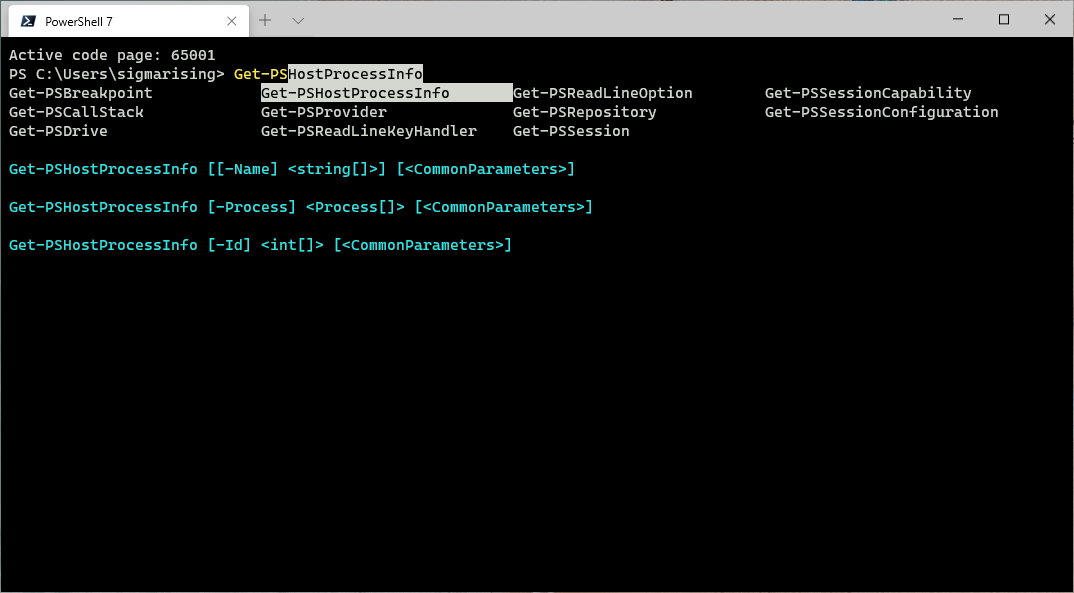Select the Get-PSBreakpoint completion
Screen dimensions: 1074x593
click(x=80, y=92)
